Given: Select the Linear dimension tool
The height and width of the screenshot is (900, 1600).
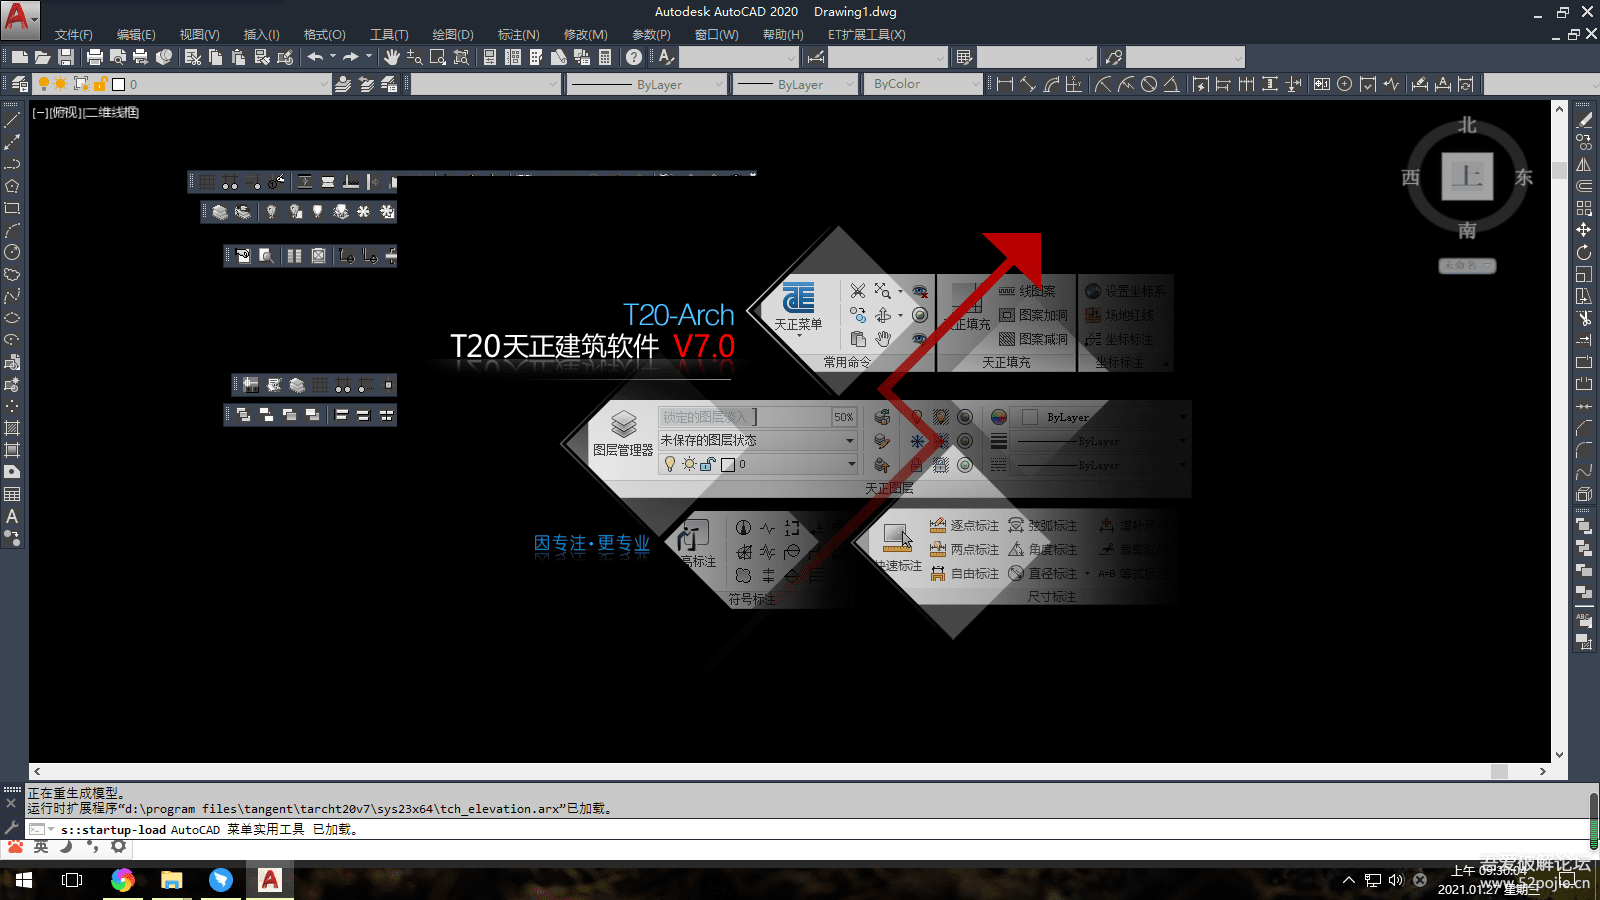Looking at the screenshot, I should pyautogui.click(x=1005, y=84).
